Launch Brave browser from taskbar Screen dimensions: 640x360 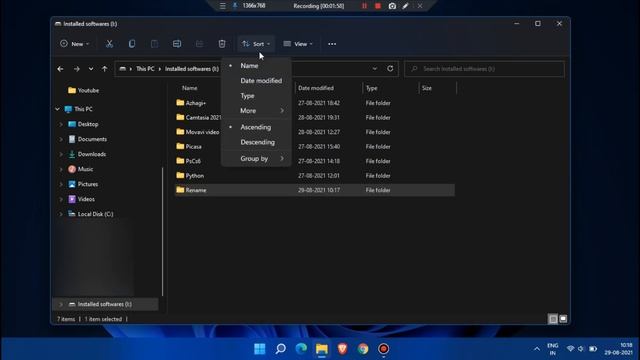tap(342, 349)
